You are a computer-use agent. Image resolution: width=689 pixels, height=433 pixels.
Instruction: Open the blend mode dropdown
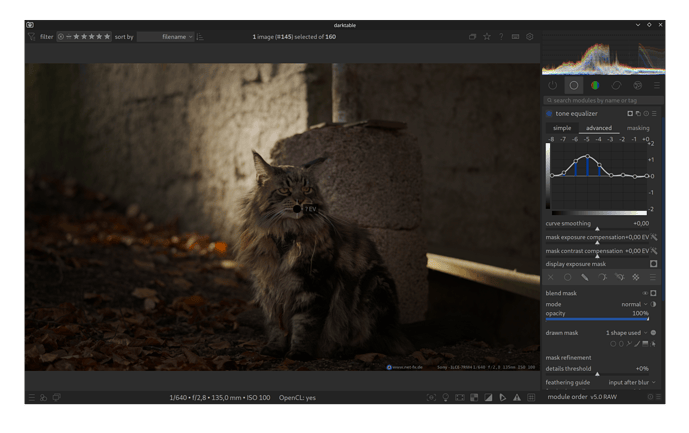pos(632,304)
